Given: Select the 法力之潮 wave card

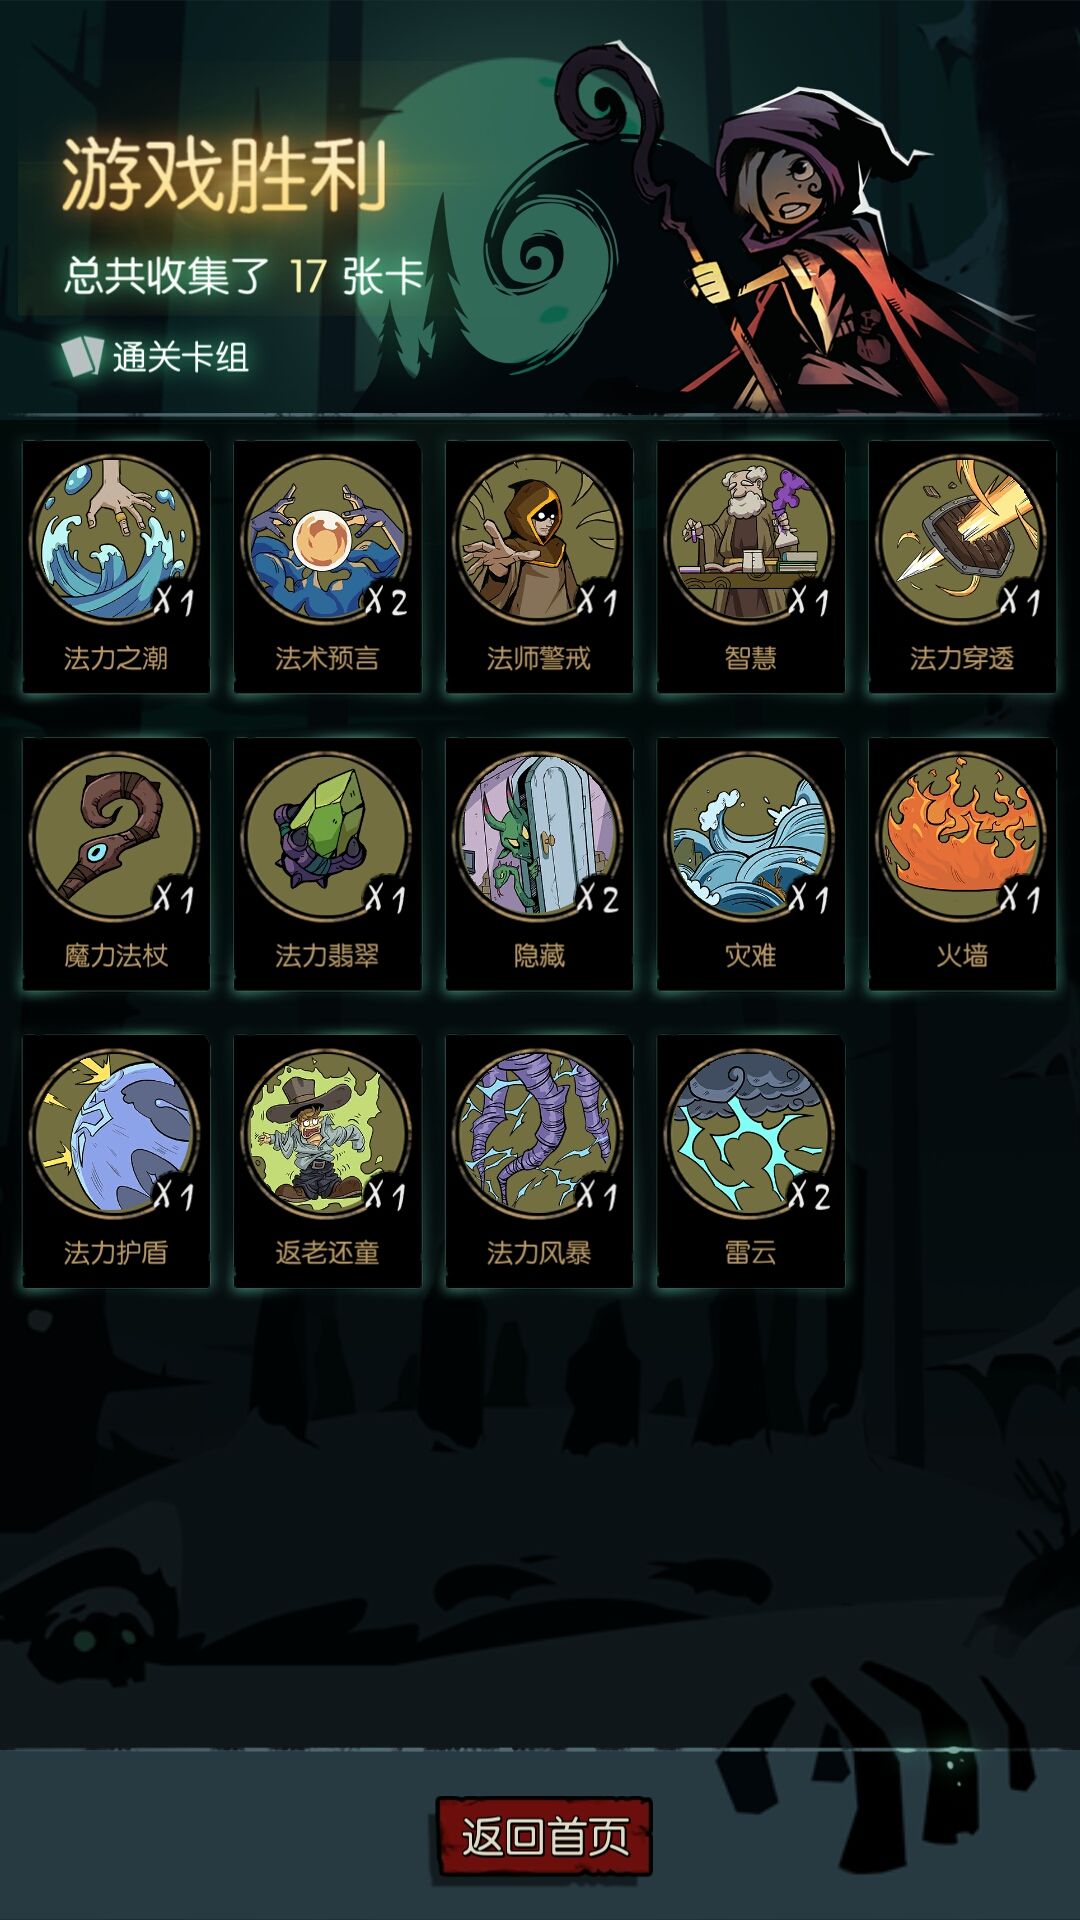Looking at the screenshot, I should click(x=116, y=567).
